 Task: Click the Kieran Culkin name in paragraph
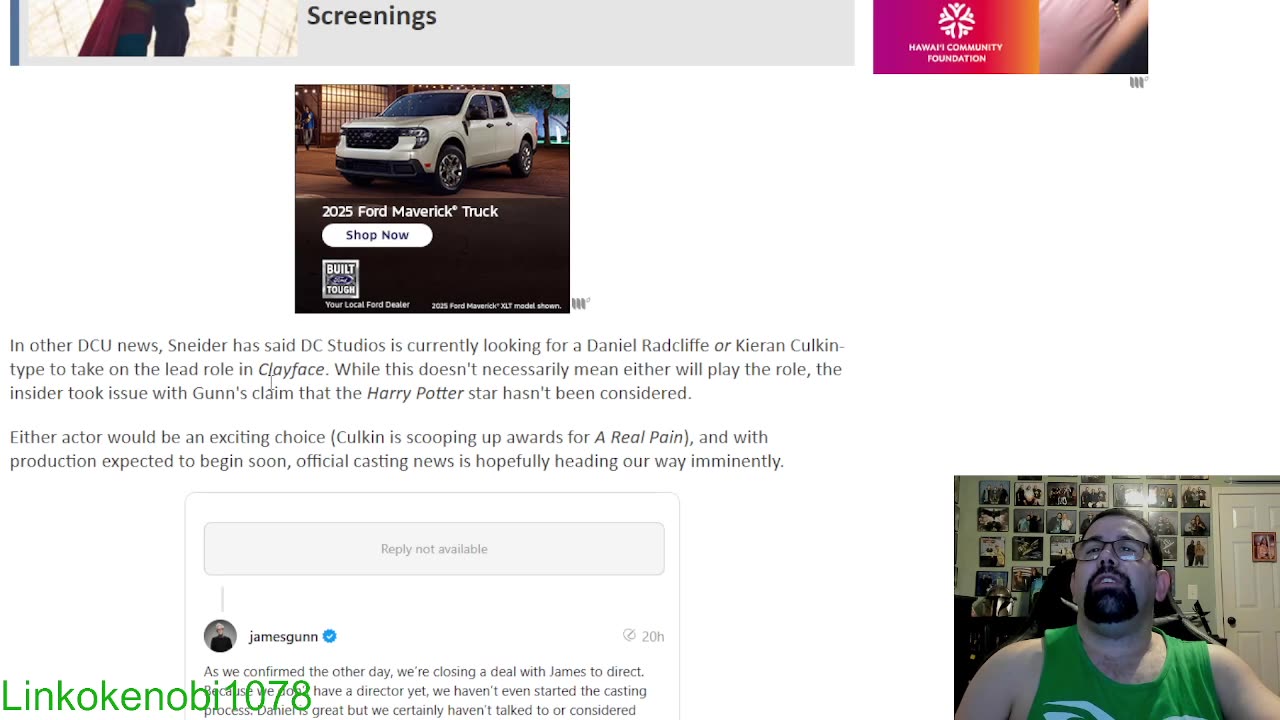[788, 345]
